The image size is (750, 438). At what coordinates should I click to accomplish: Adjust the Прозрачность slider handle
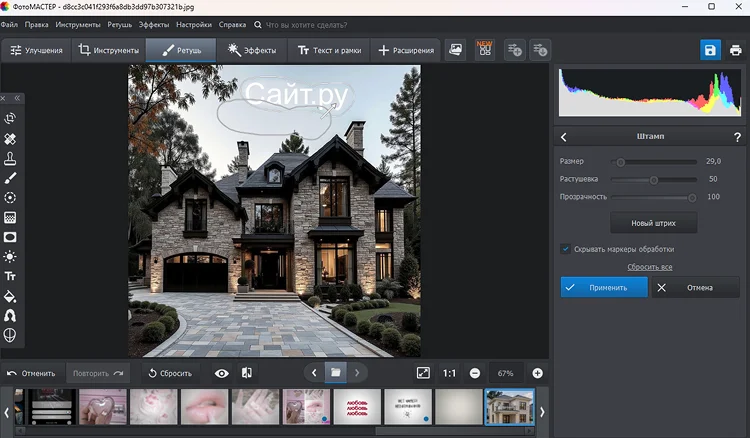point(692,197)
